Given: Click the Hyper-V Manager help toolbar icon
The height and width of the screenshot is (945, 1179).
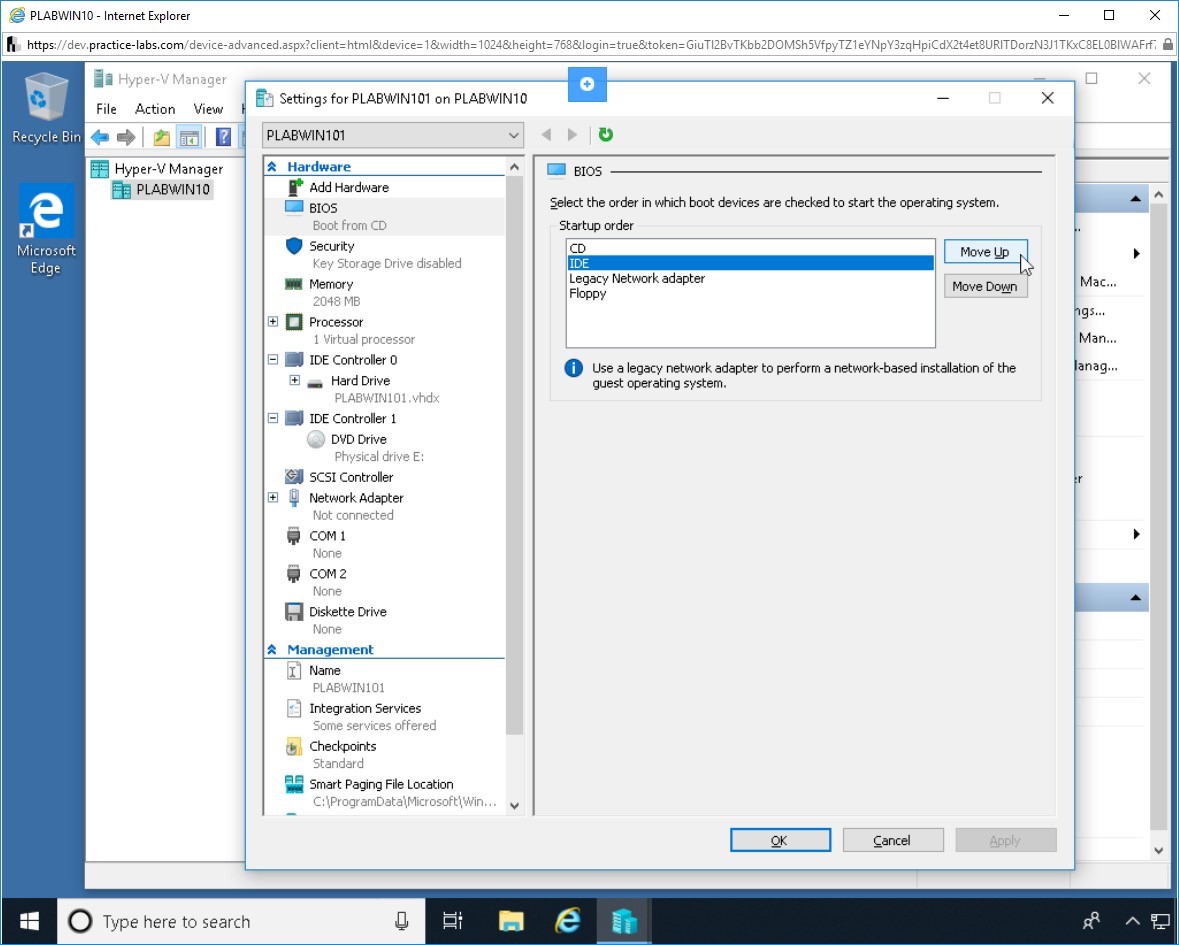Looking at the screenshot, I should coord(223,137).
